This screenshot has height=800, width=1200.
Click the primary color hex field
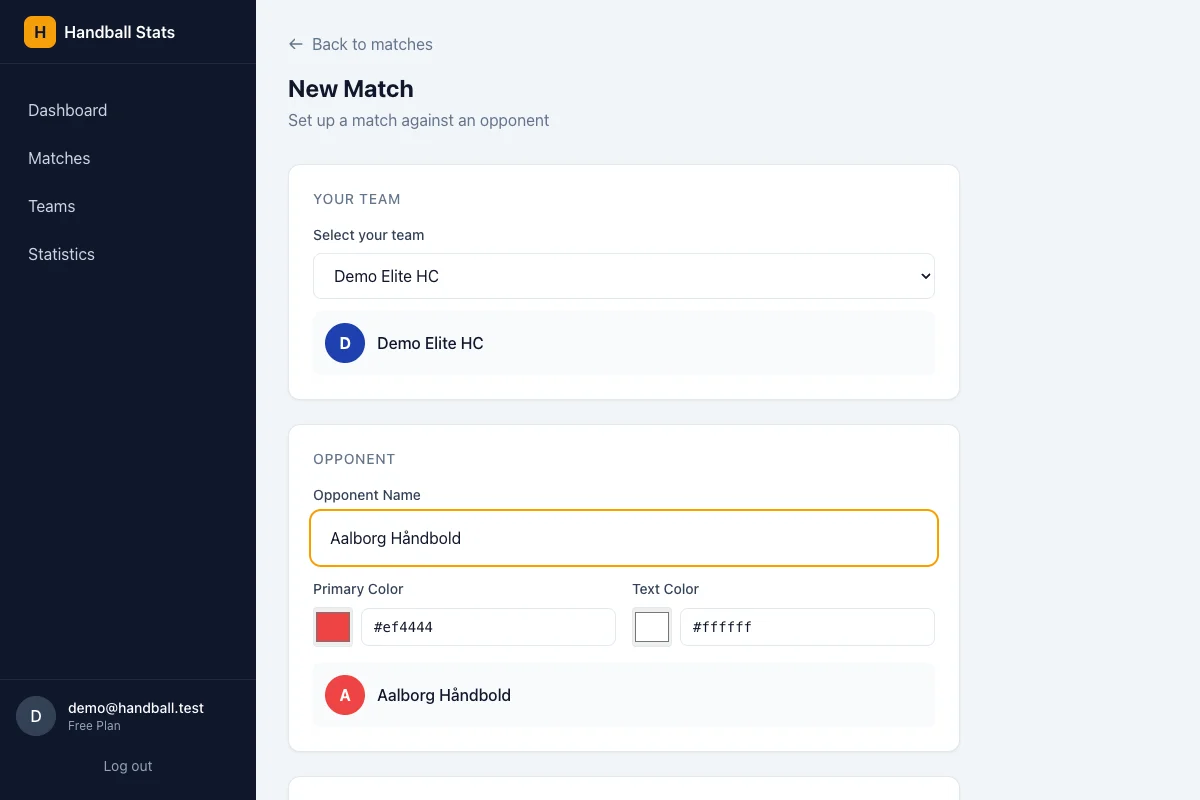click(x=488, y=627)
